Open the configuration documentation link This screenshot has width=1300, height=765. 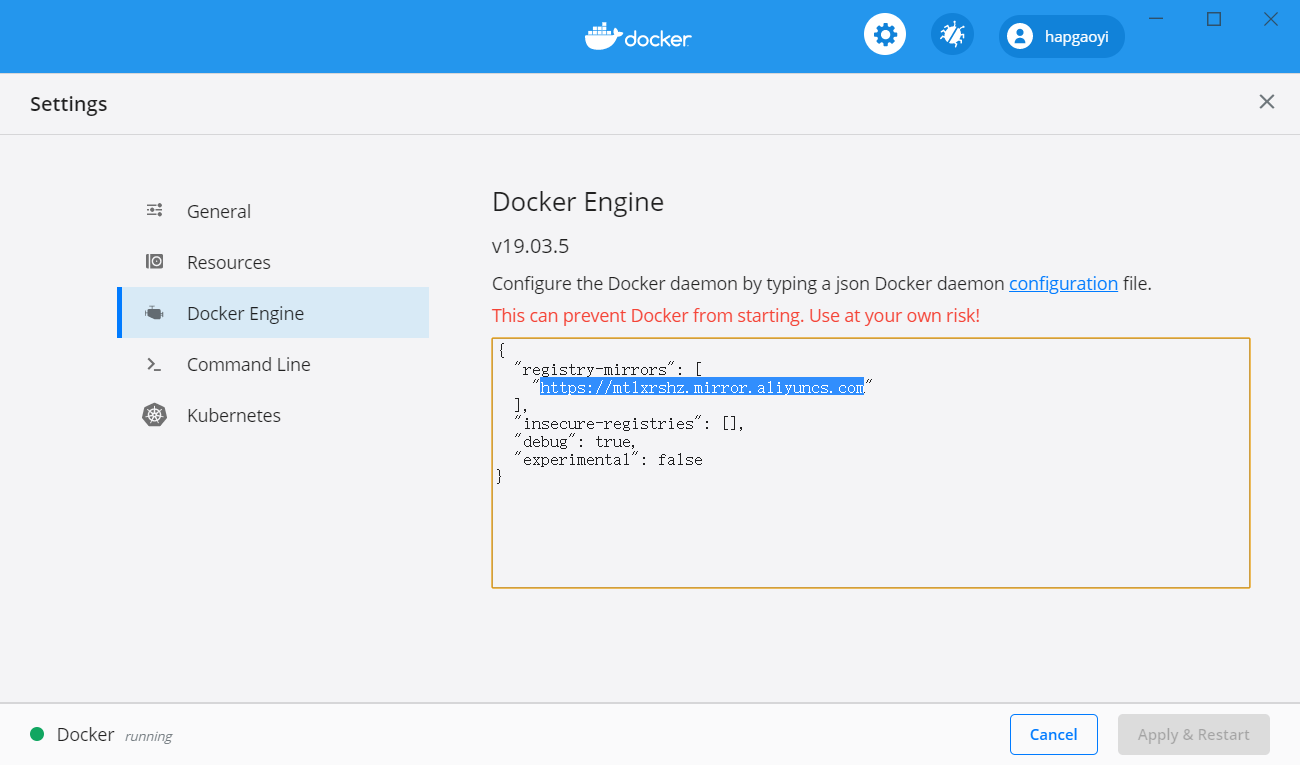tap(1063, 283)
